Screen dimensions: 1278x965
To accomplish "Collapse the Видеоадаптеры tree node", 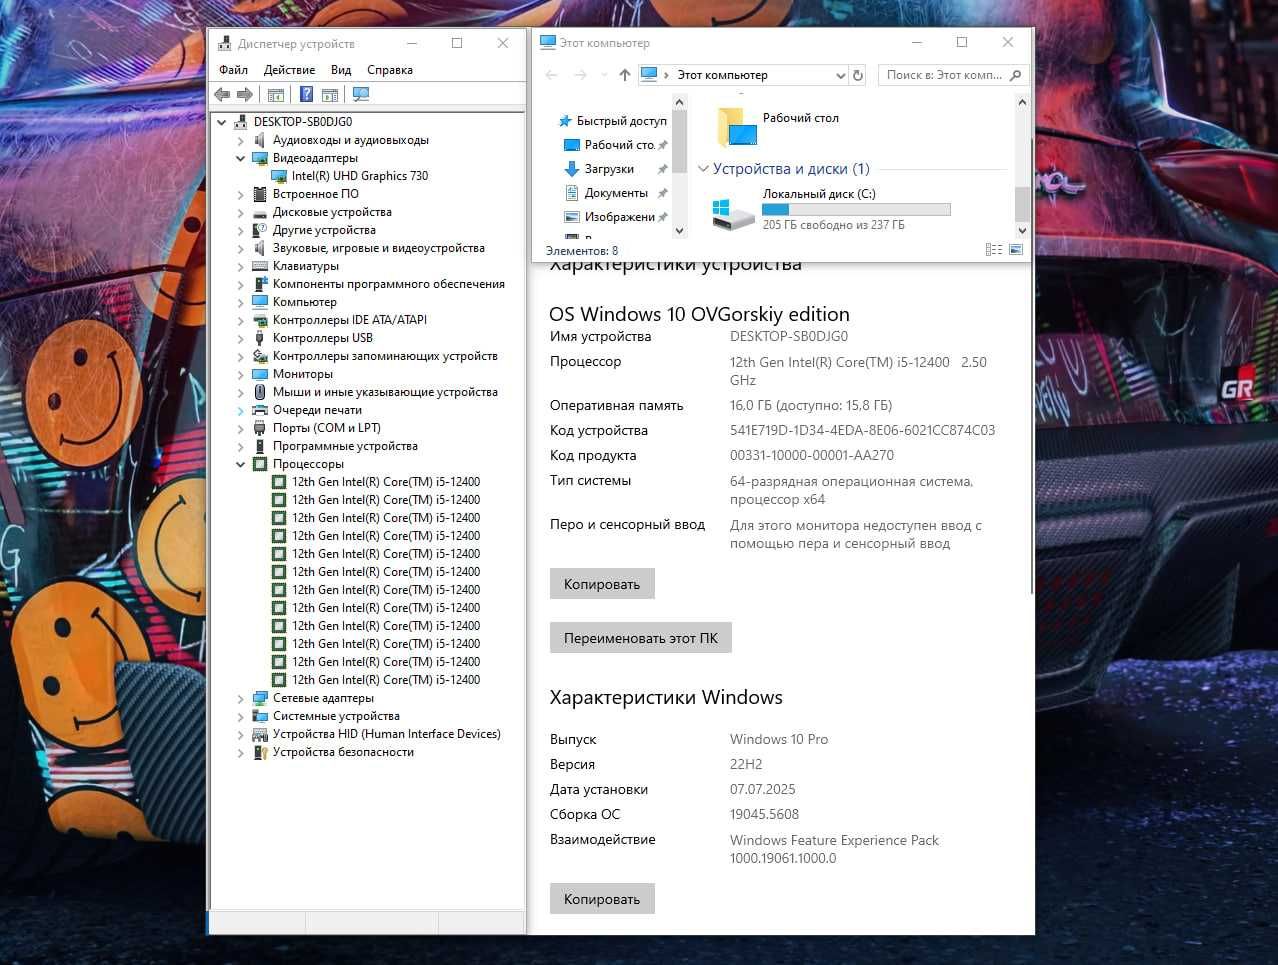I will pyautogui.click(x=240, y=158).
